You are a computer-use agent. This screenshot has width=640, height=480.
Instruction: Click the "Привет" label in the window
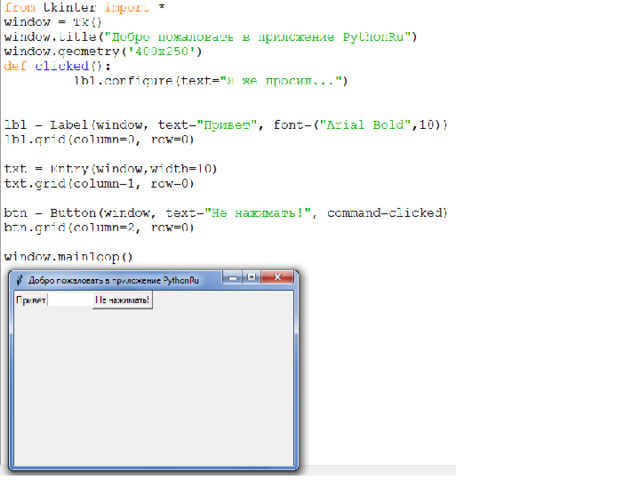(28, 300)
